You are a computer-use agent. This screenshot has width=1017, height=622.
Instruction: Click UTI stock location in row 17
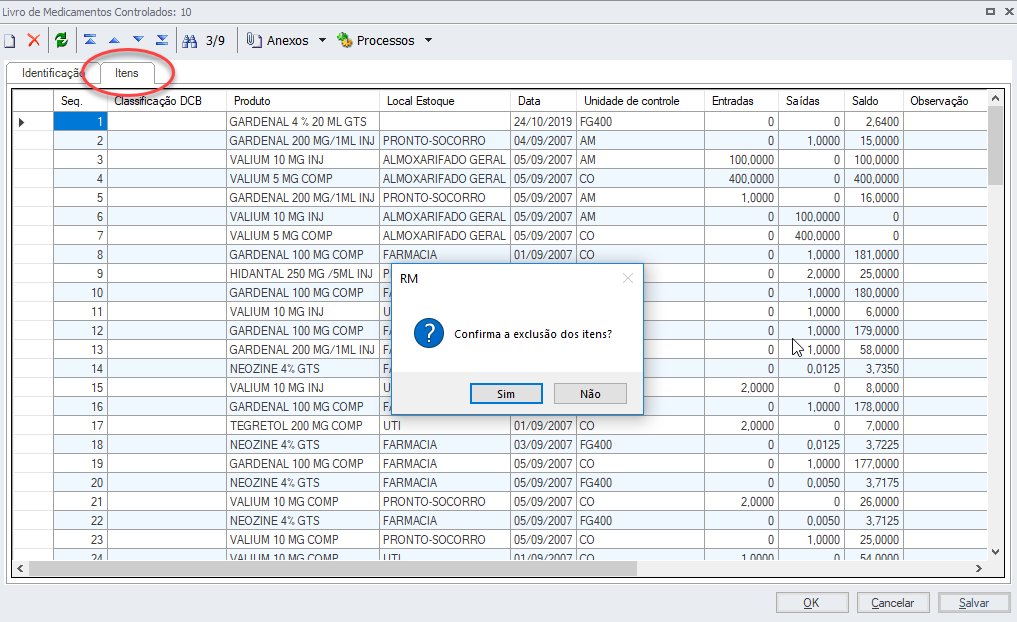[x=444, y=425]
